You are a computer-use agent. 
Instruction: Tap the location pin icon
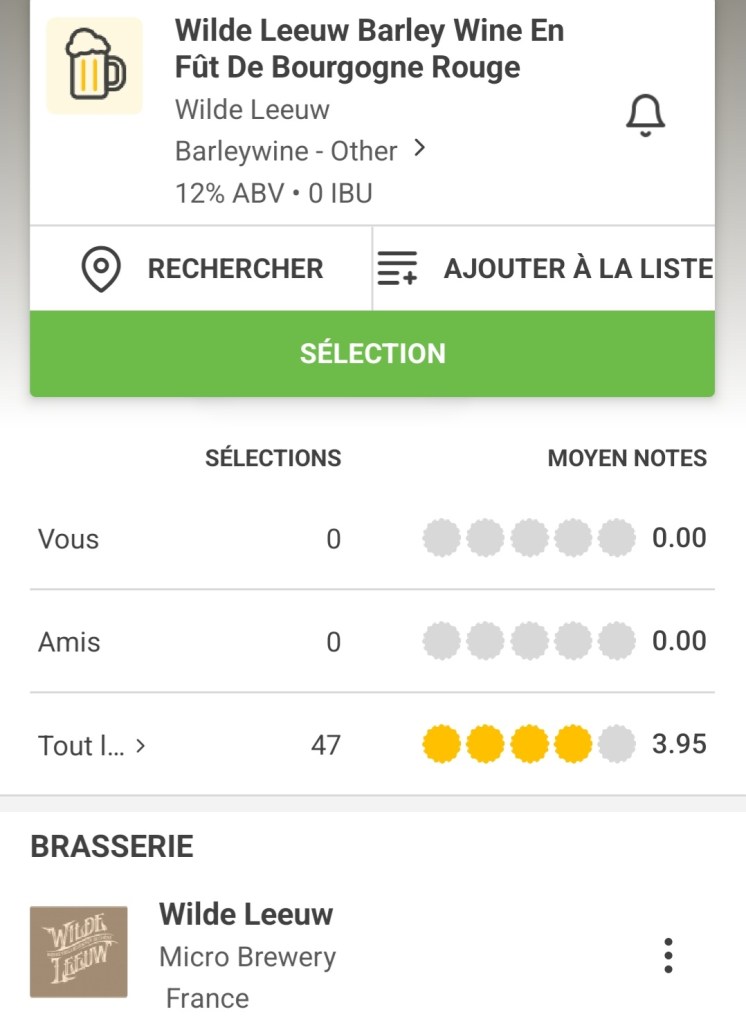pyautogui.click(x=101, y=269)
